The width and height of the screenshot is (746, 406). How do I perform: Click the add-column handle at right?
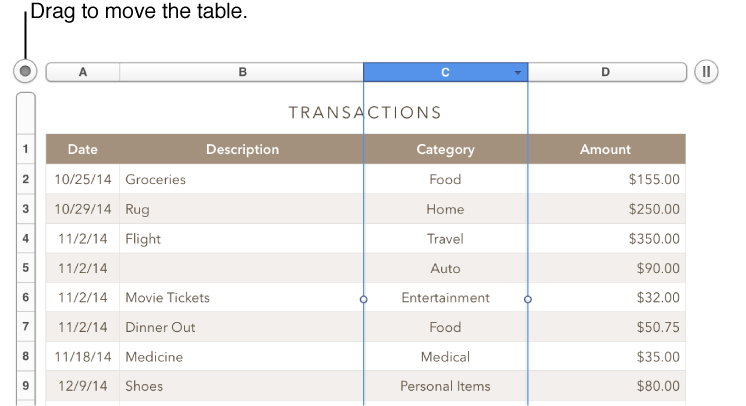[x=706, y=72]
